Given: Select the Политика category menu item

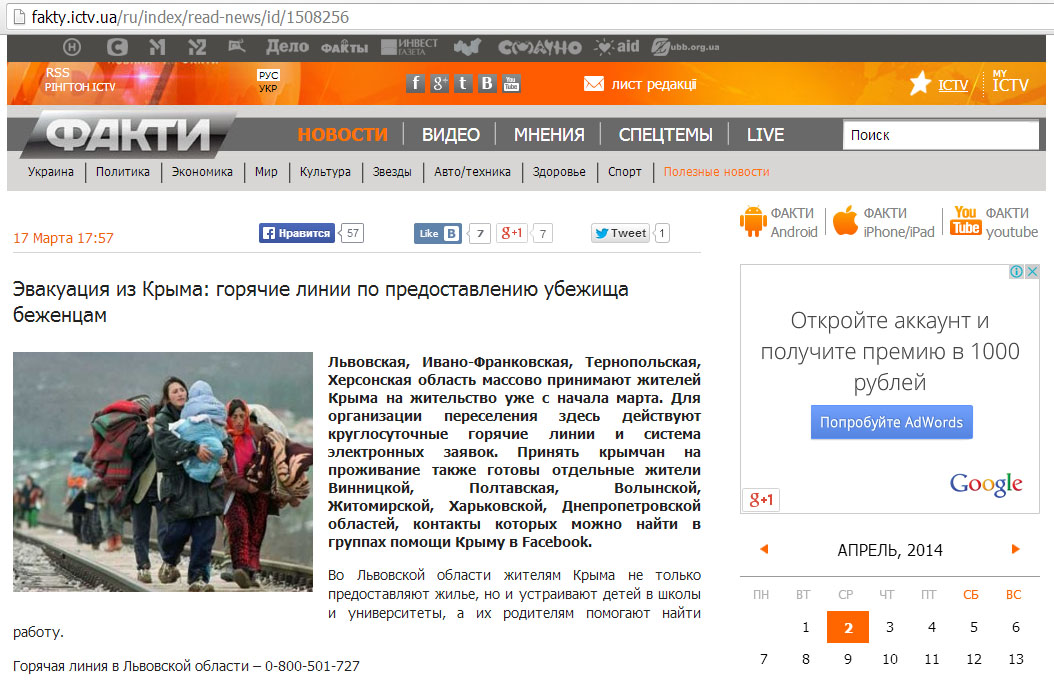Looking at the screenshot, I should [123, 172].
